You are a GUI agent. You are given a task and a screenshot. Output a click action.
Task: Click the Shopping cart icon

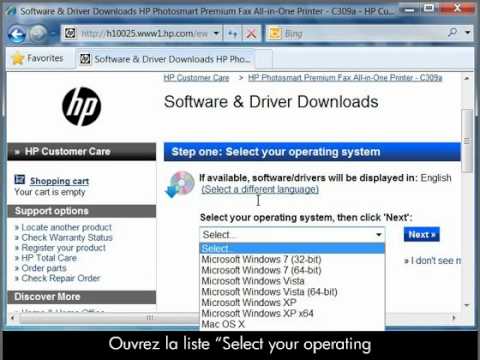click(x=20, y=180)
